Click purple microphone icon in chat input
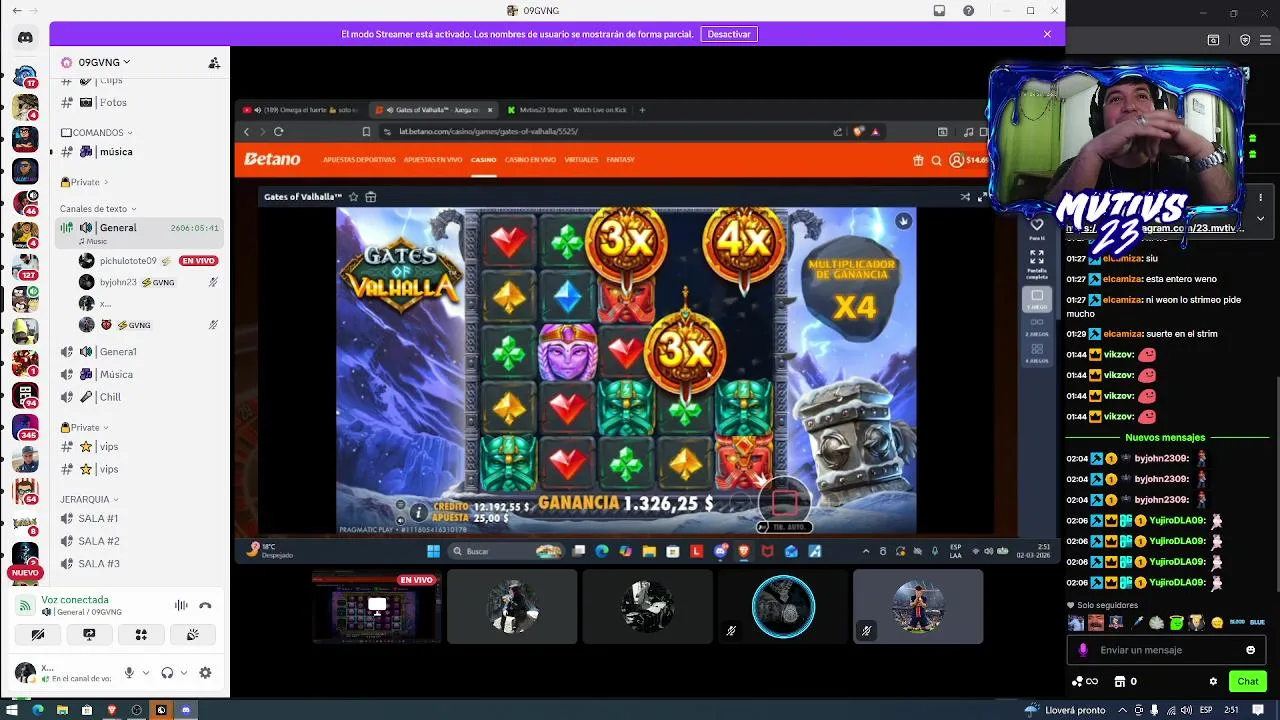The width and height of the screenshot is (1280, 720). click(1083, 650)
